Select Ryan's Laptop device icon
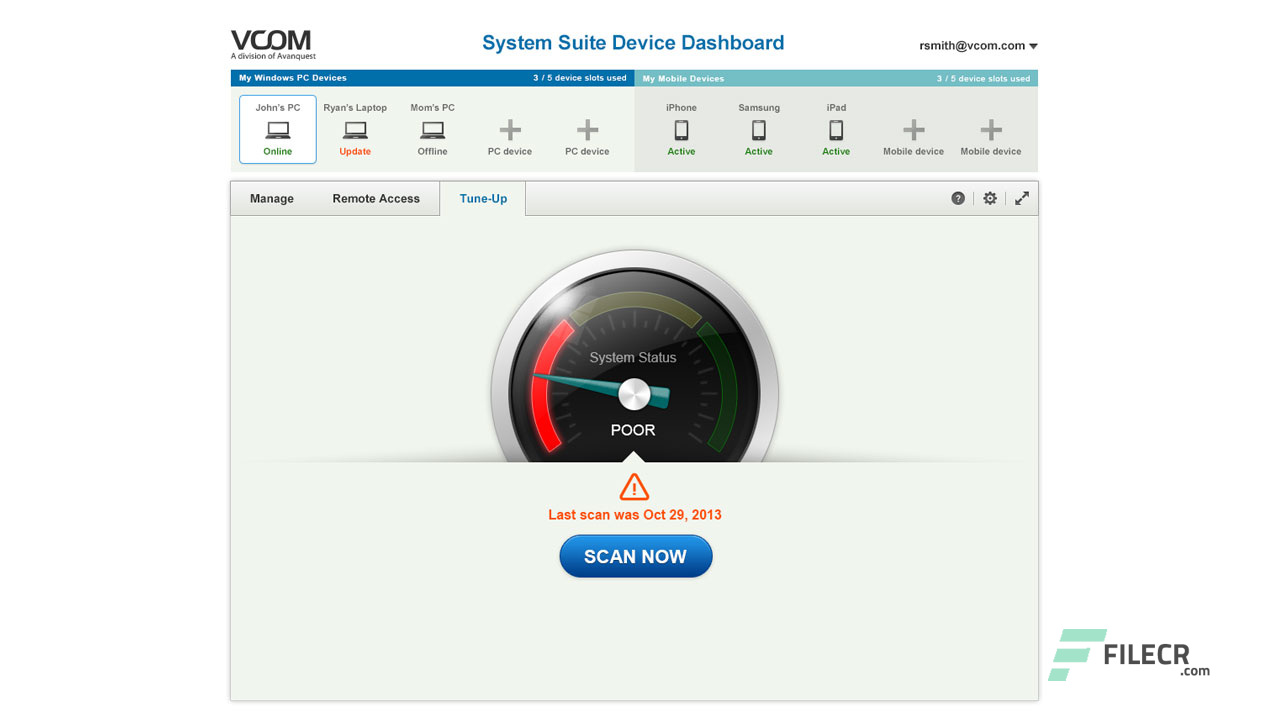This screenshot has width=1280, height=720. (355, 130)
